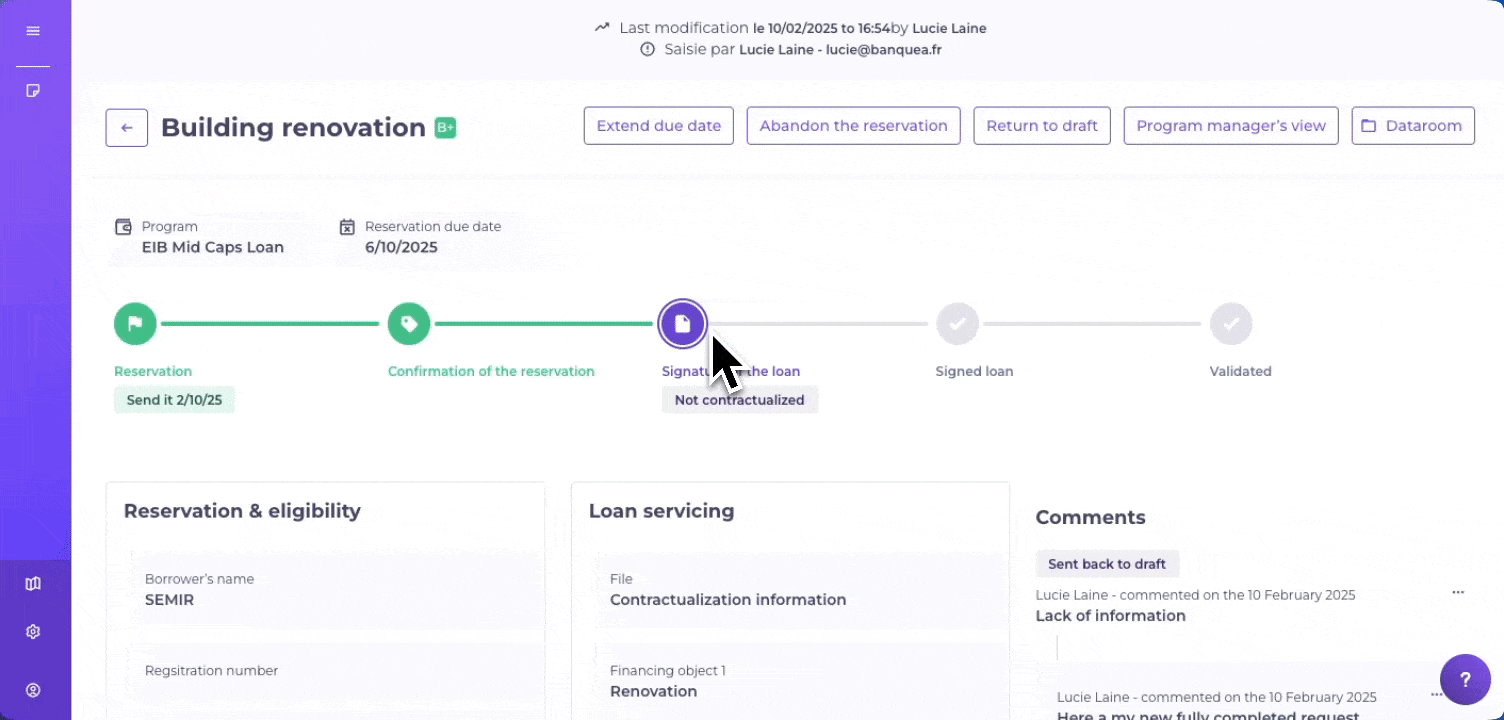Open Program manager's view

point(1231,126)
